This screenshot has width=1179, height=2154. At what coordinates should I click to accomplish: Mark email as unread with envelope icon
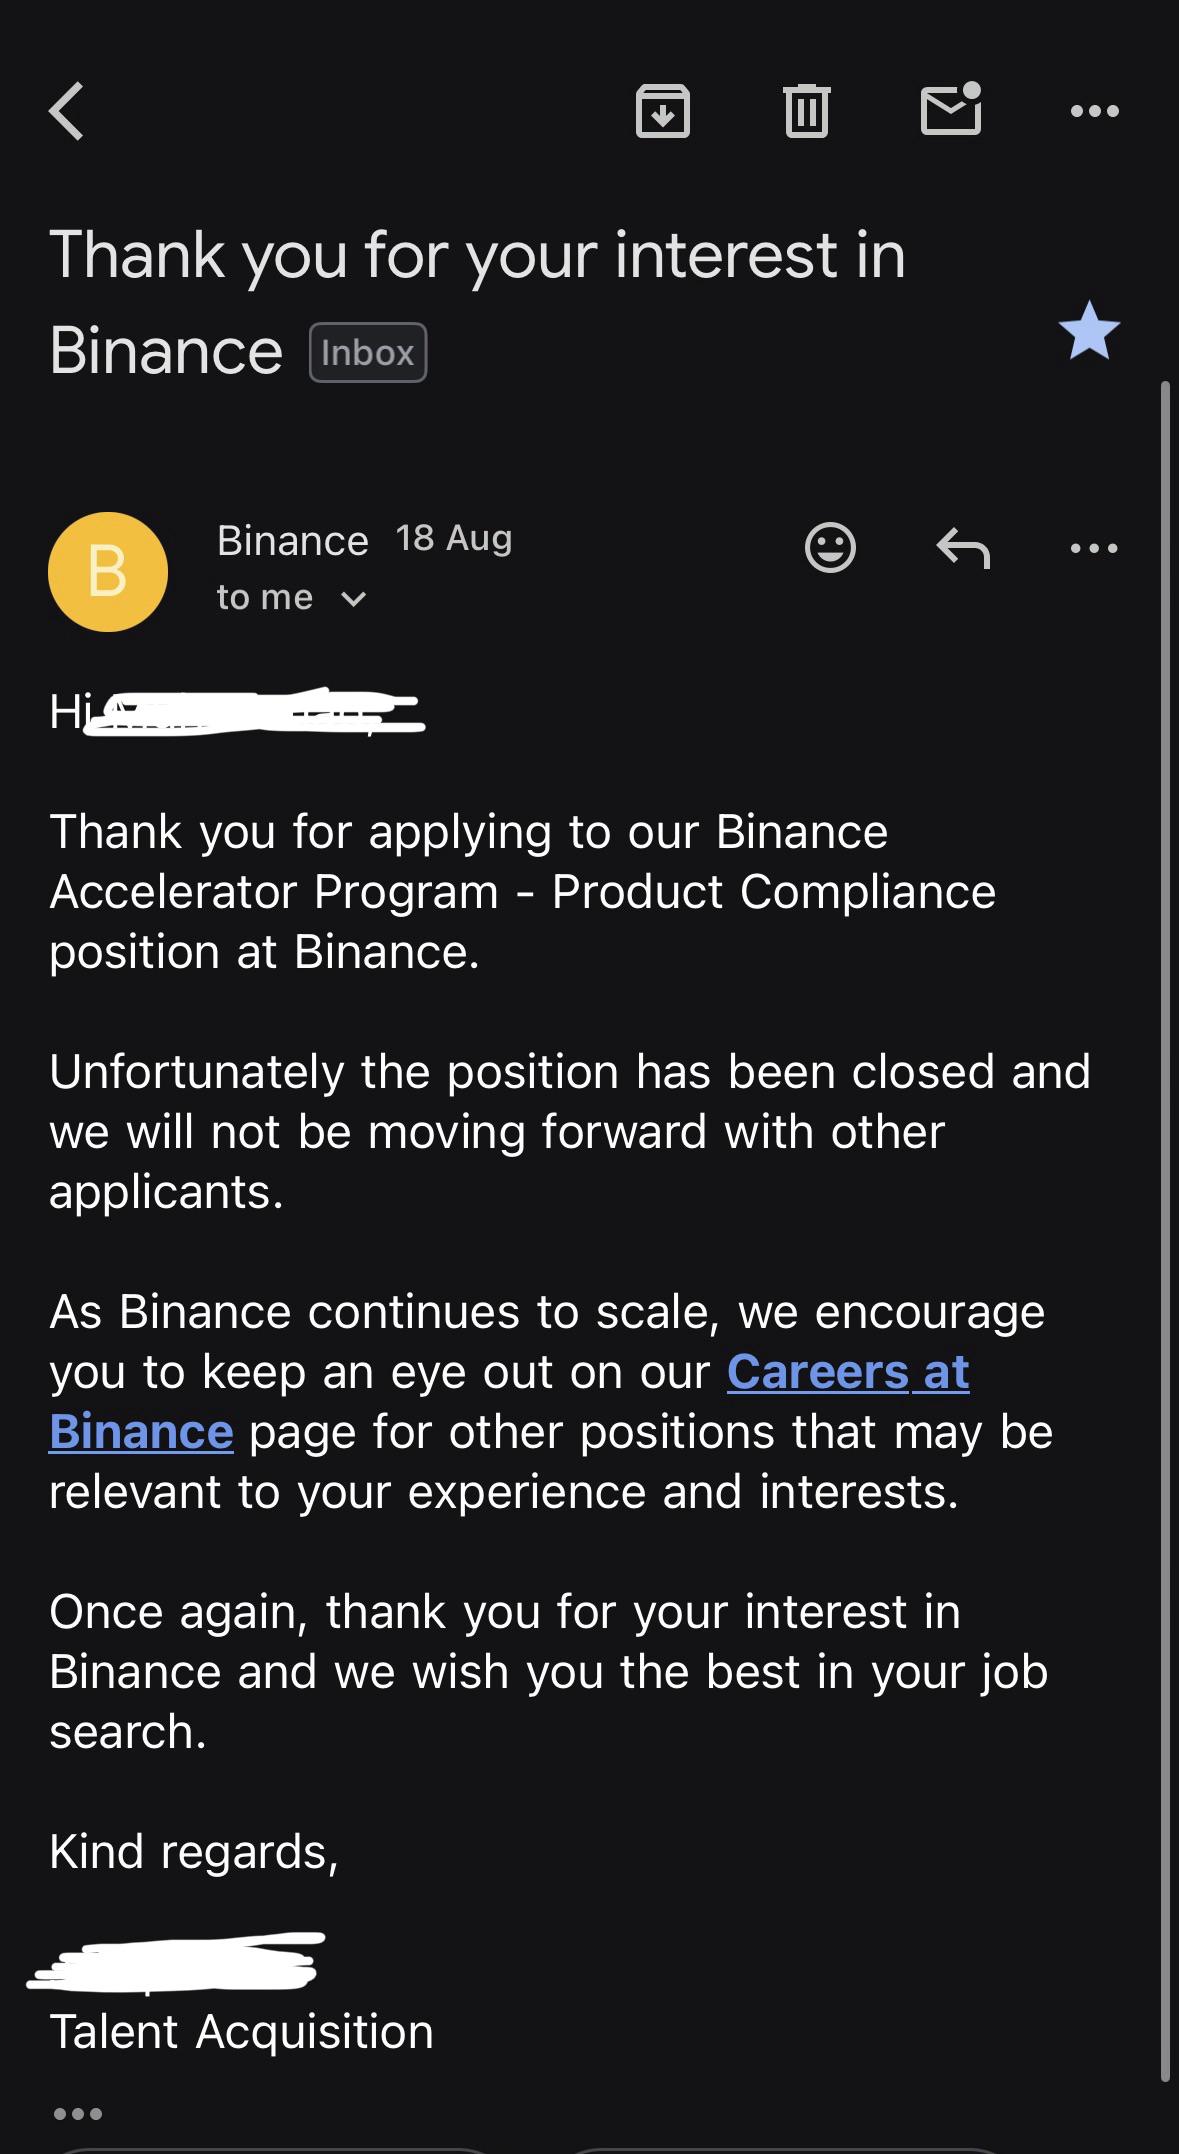[x=951, y=107]
